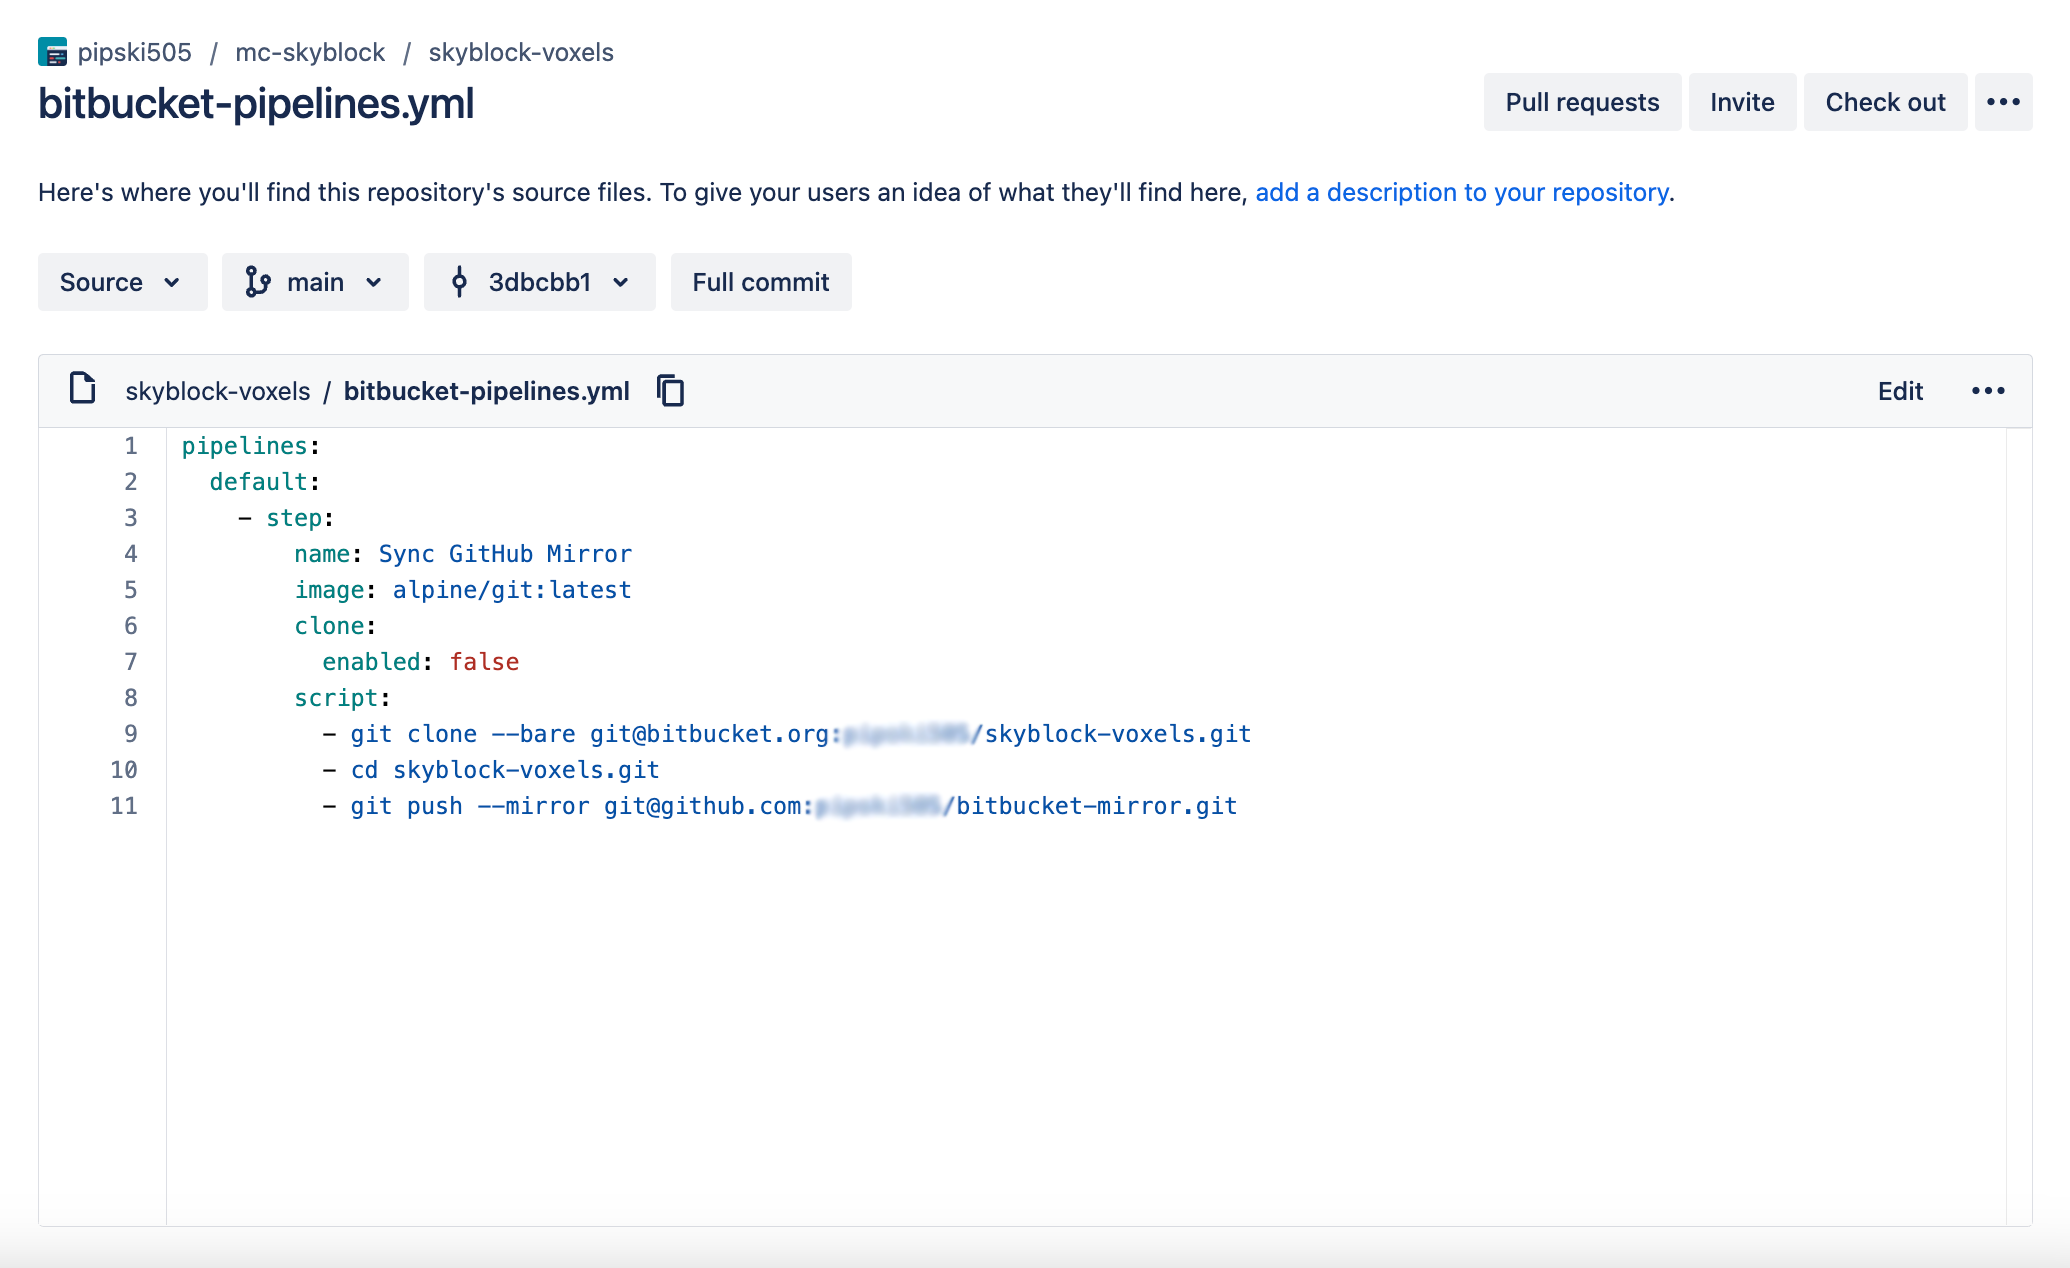
Task: Follow 'add a description to your repository' link
Action: coord(1461,192)
